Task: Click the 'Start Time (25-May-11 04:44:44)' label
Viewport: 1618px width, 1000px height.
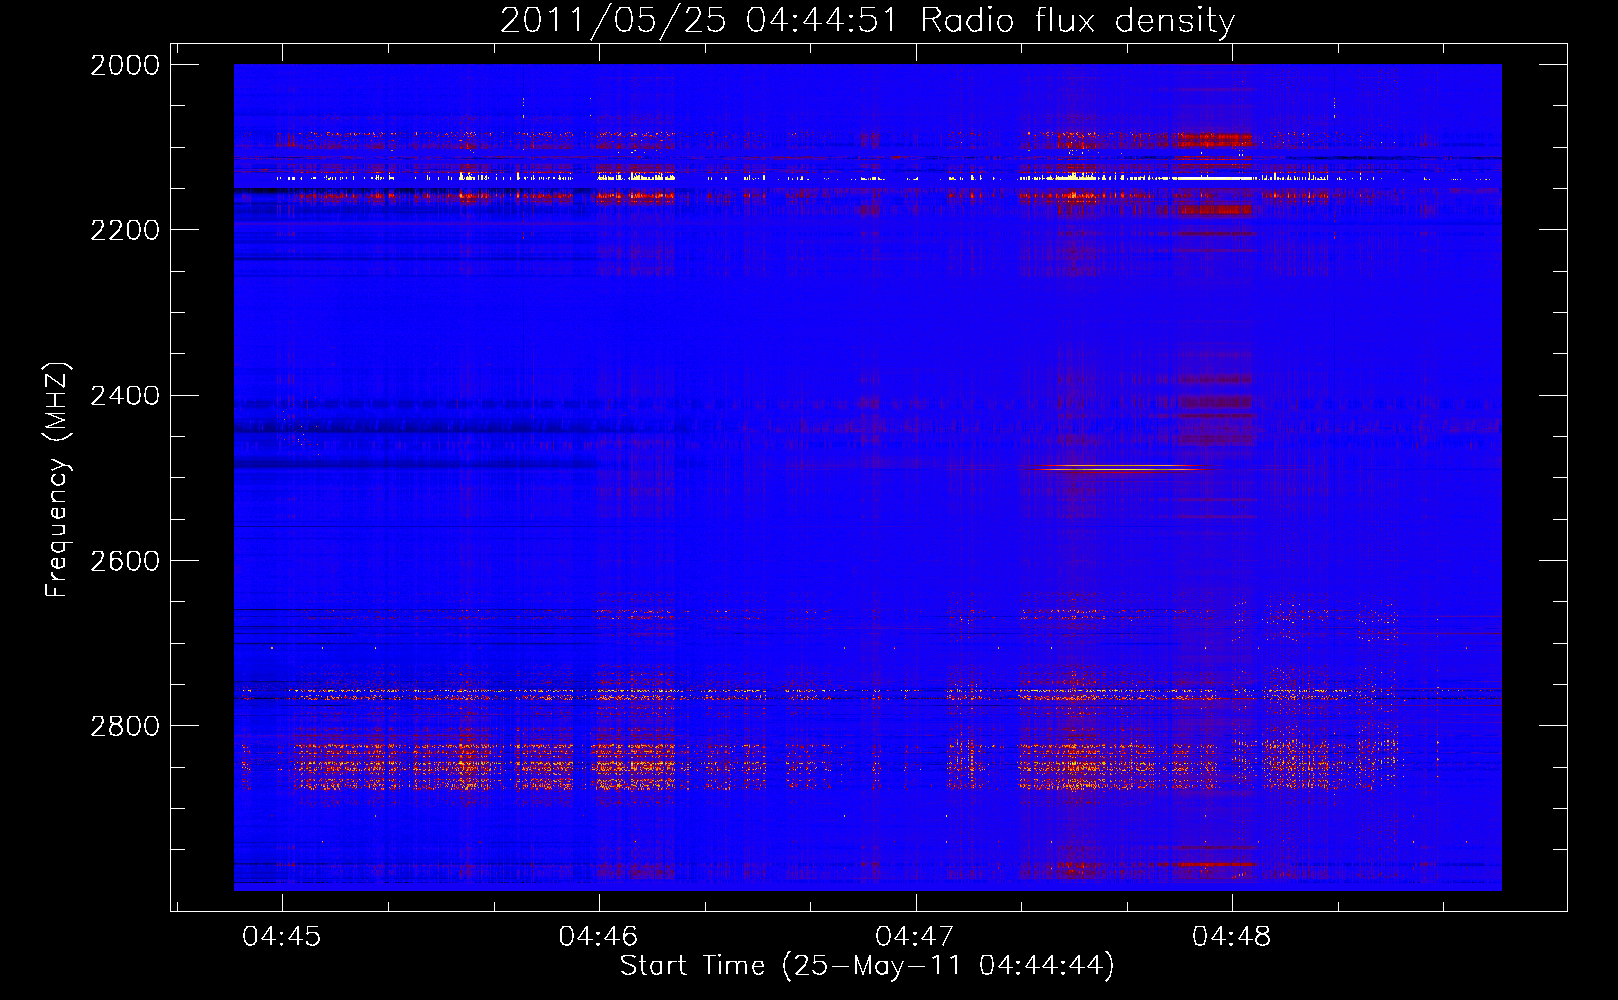Action: click(867, 966)
